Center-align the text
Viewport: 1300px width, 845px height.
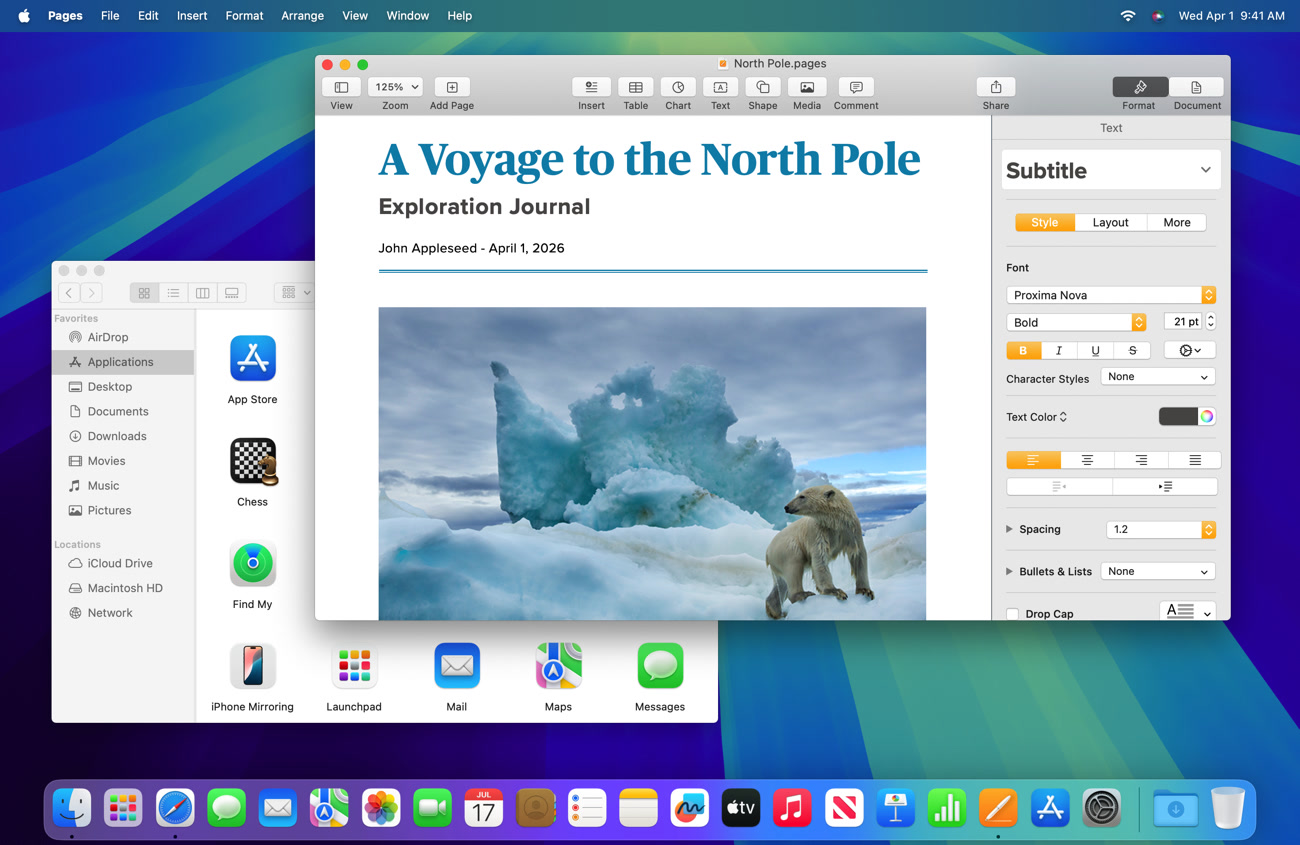(1087, 460)
